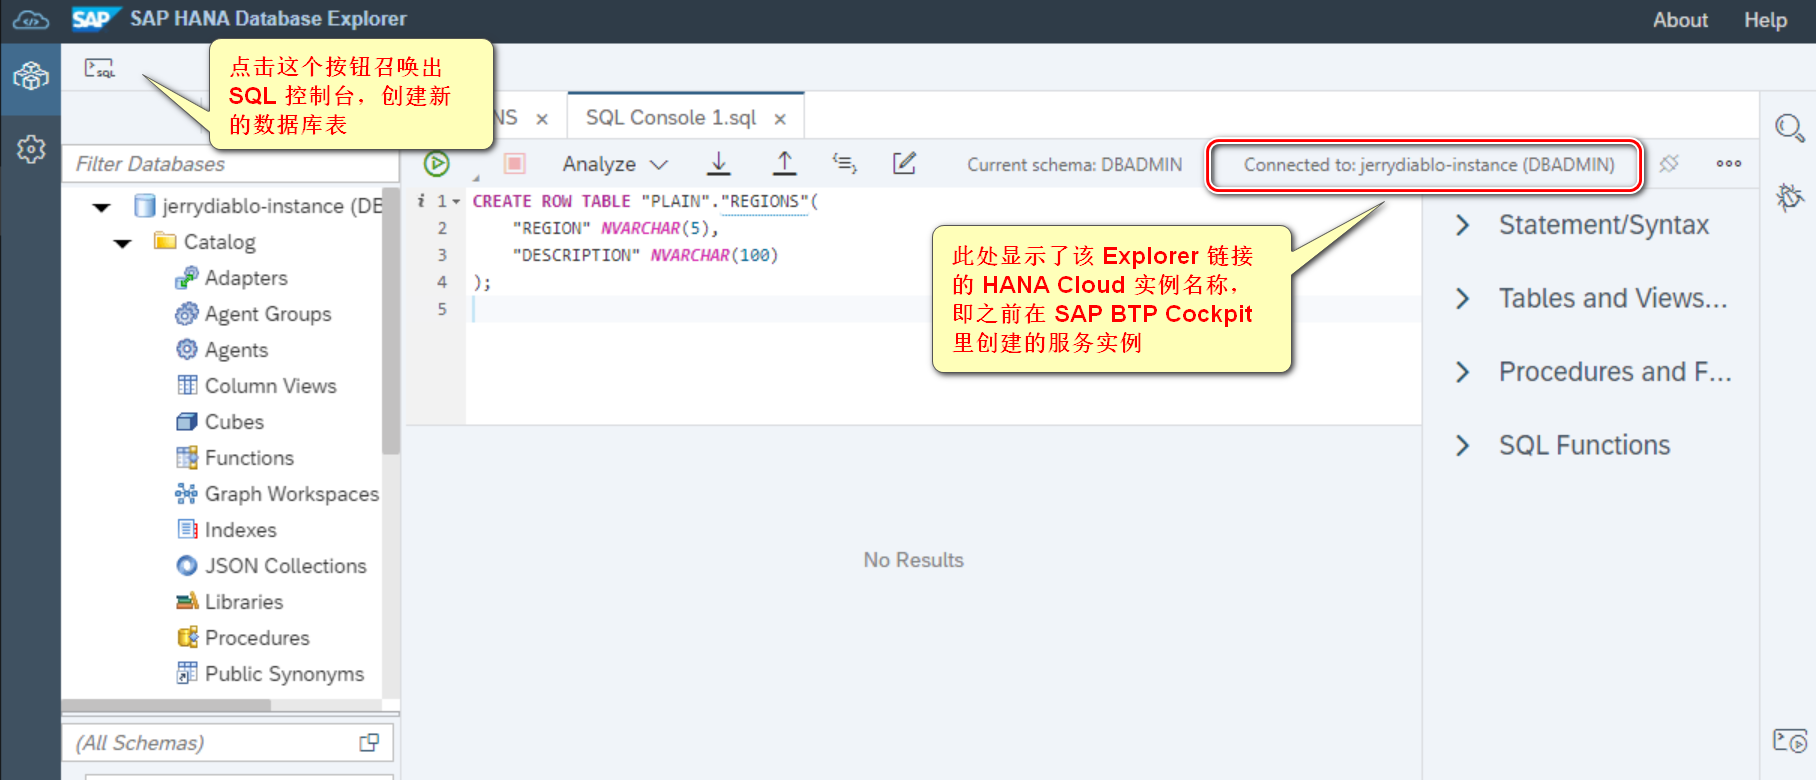The width and height of the screenshot is (1816, 780).
Task: Select Indexes in catalog tree
Action: click(x=240, y=530)
